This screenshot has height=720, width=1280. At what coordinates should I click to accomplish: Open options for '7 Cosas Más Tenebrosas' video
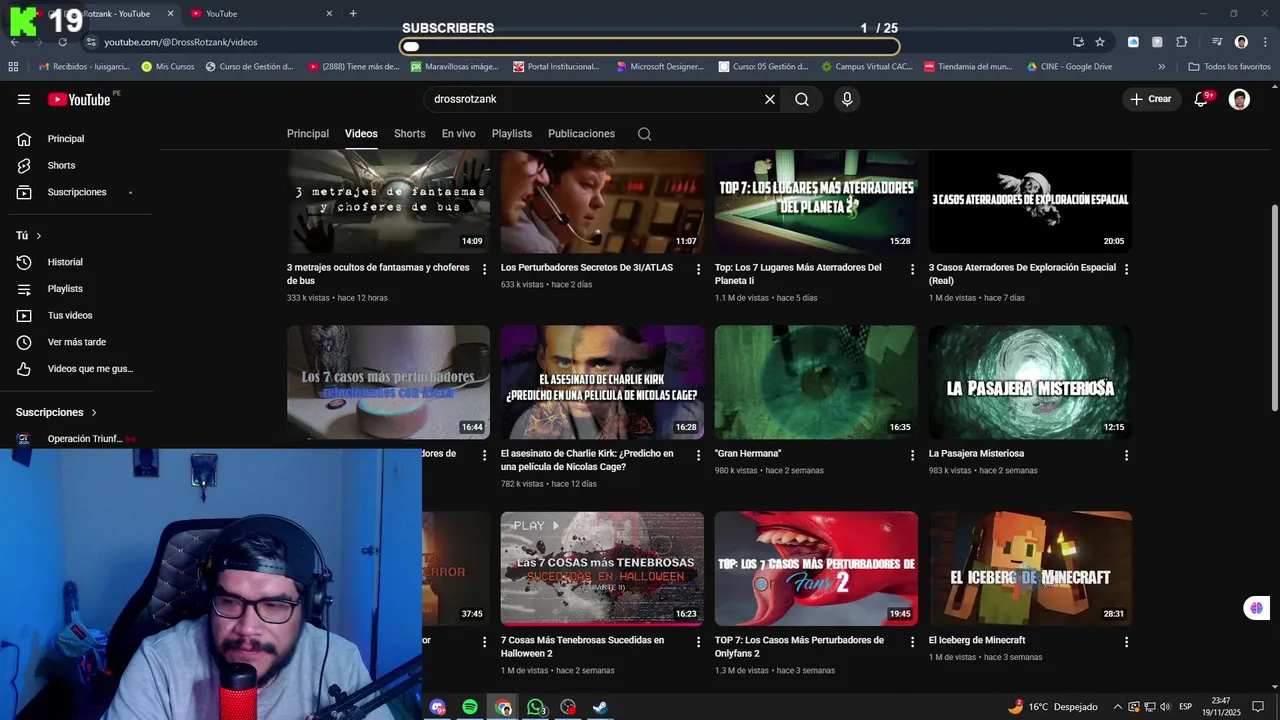tap(699, 642)
